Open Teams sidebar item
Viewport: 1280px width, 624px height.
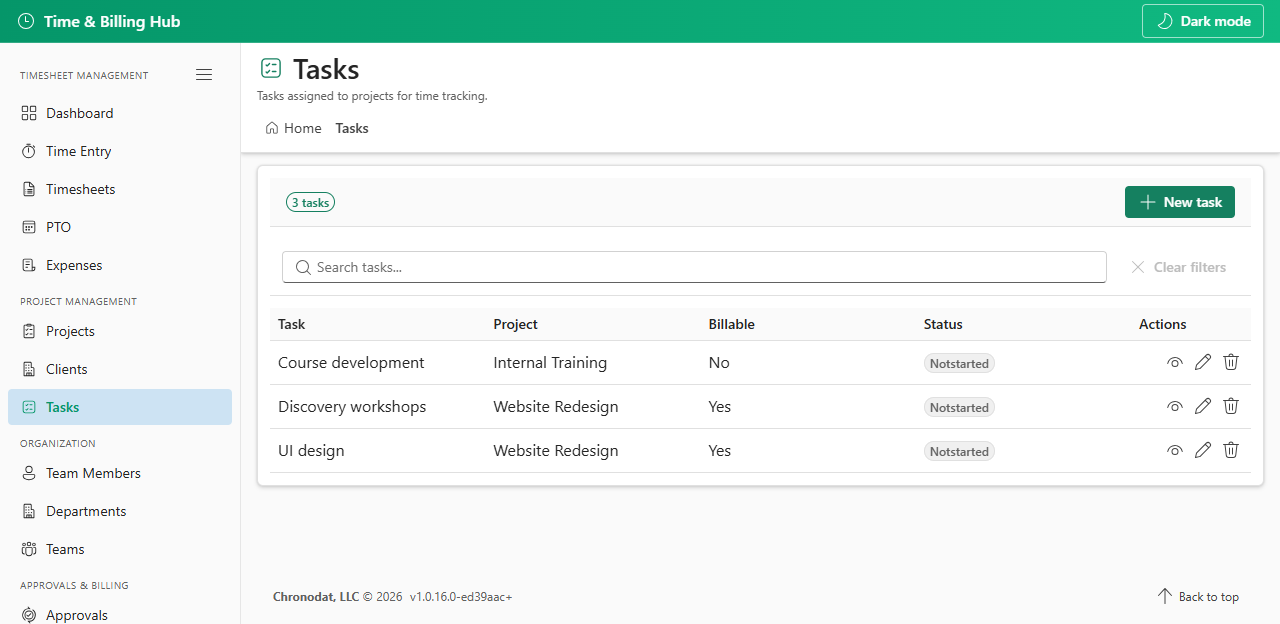coord(120,549)
